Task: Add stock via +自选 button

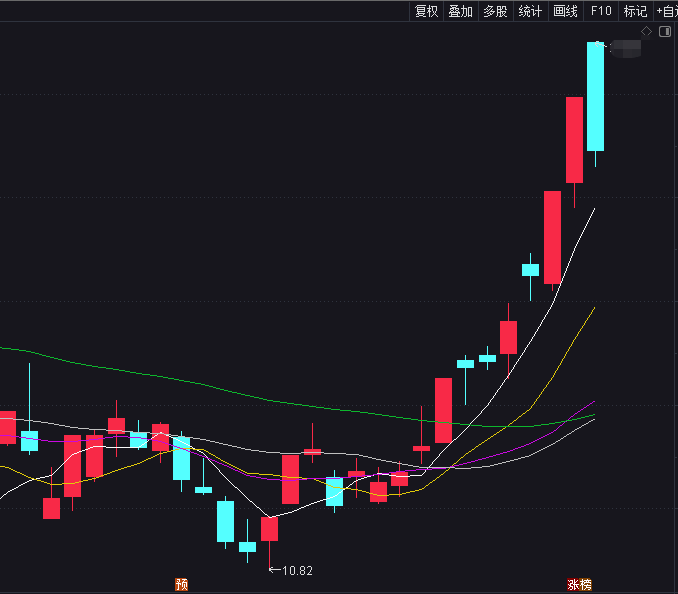Action: point(666,11)
